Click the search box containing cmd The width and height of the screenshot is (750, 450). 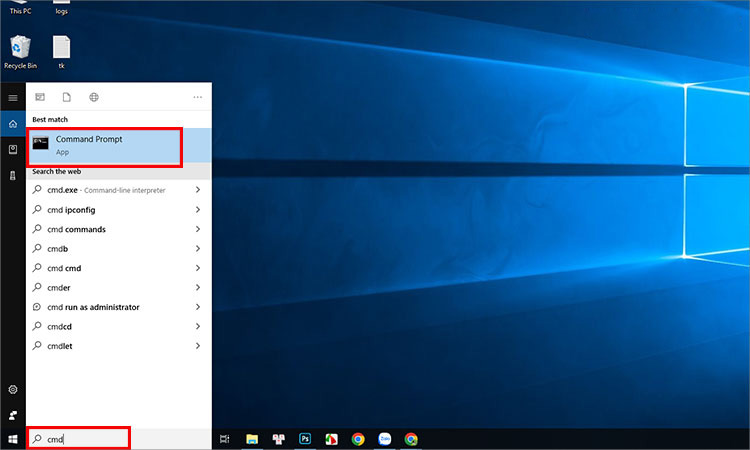(x=119, y=439)
